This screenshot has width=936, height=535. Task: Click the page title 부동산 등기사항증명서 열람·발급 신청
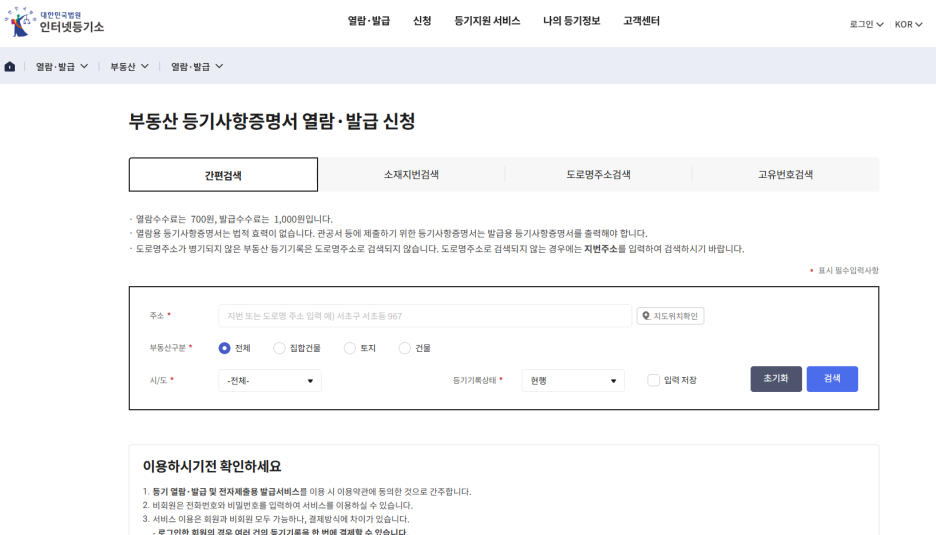coord(272,121)
